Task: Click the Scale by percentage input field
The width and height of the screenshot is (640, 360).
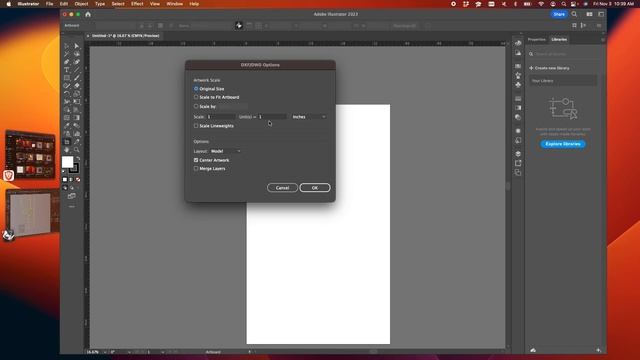Action: (233, 106)
